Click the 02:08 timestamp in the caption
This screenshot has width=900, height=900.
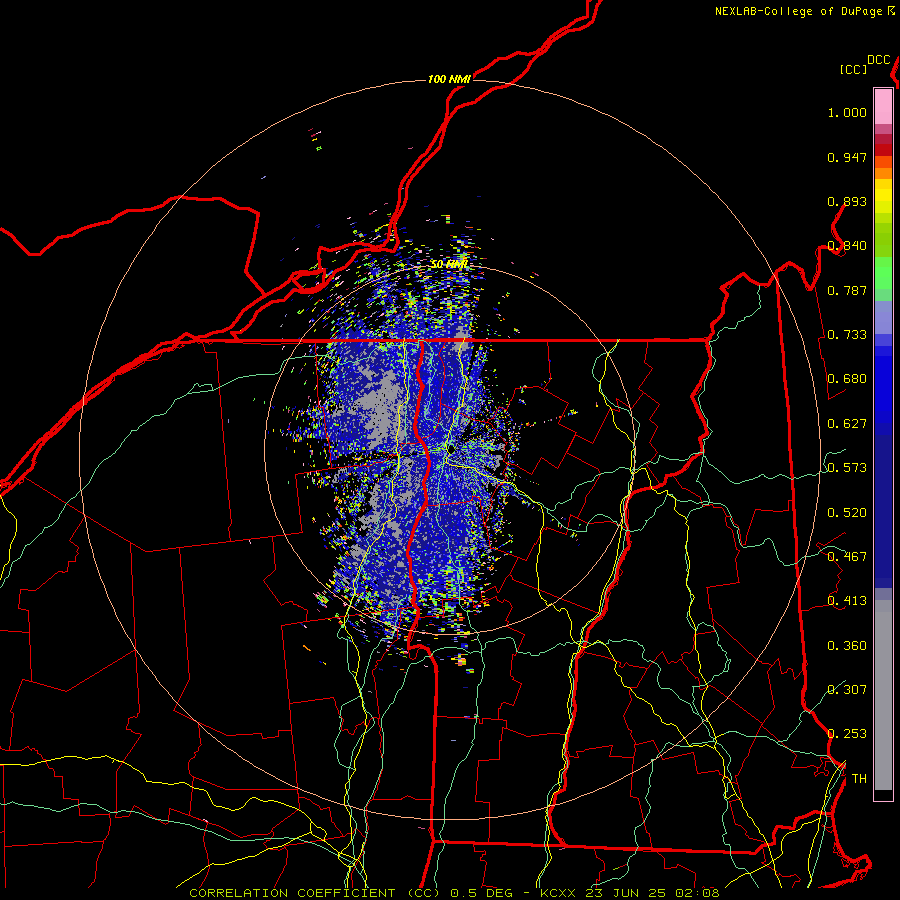[697, 893]
